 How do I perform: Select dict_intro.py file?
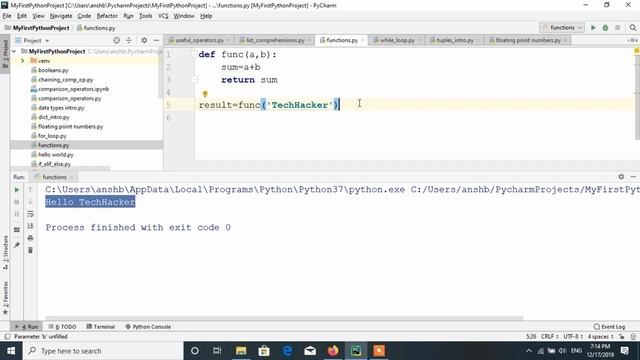53,117
